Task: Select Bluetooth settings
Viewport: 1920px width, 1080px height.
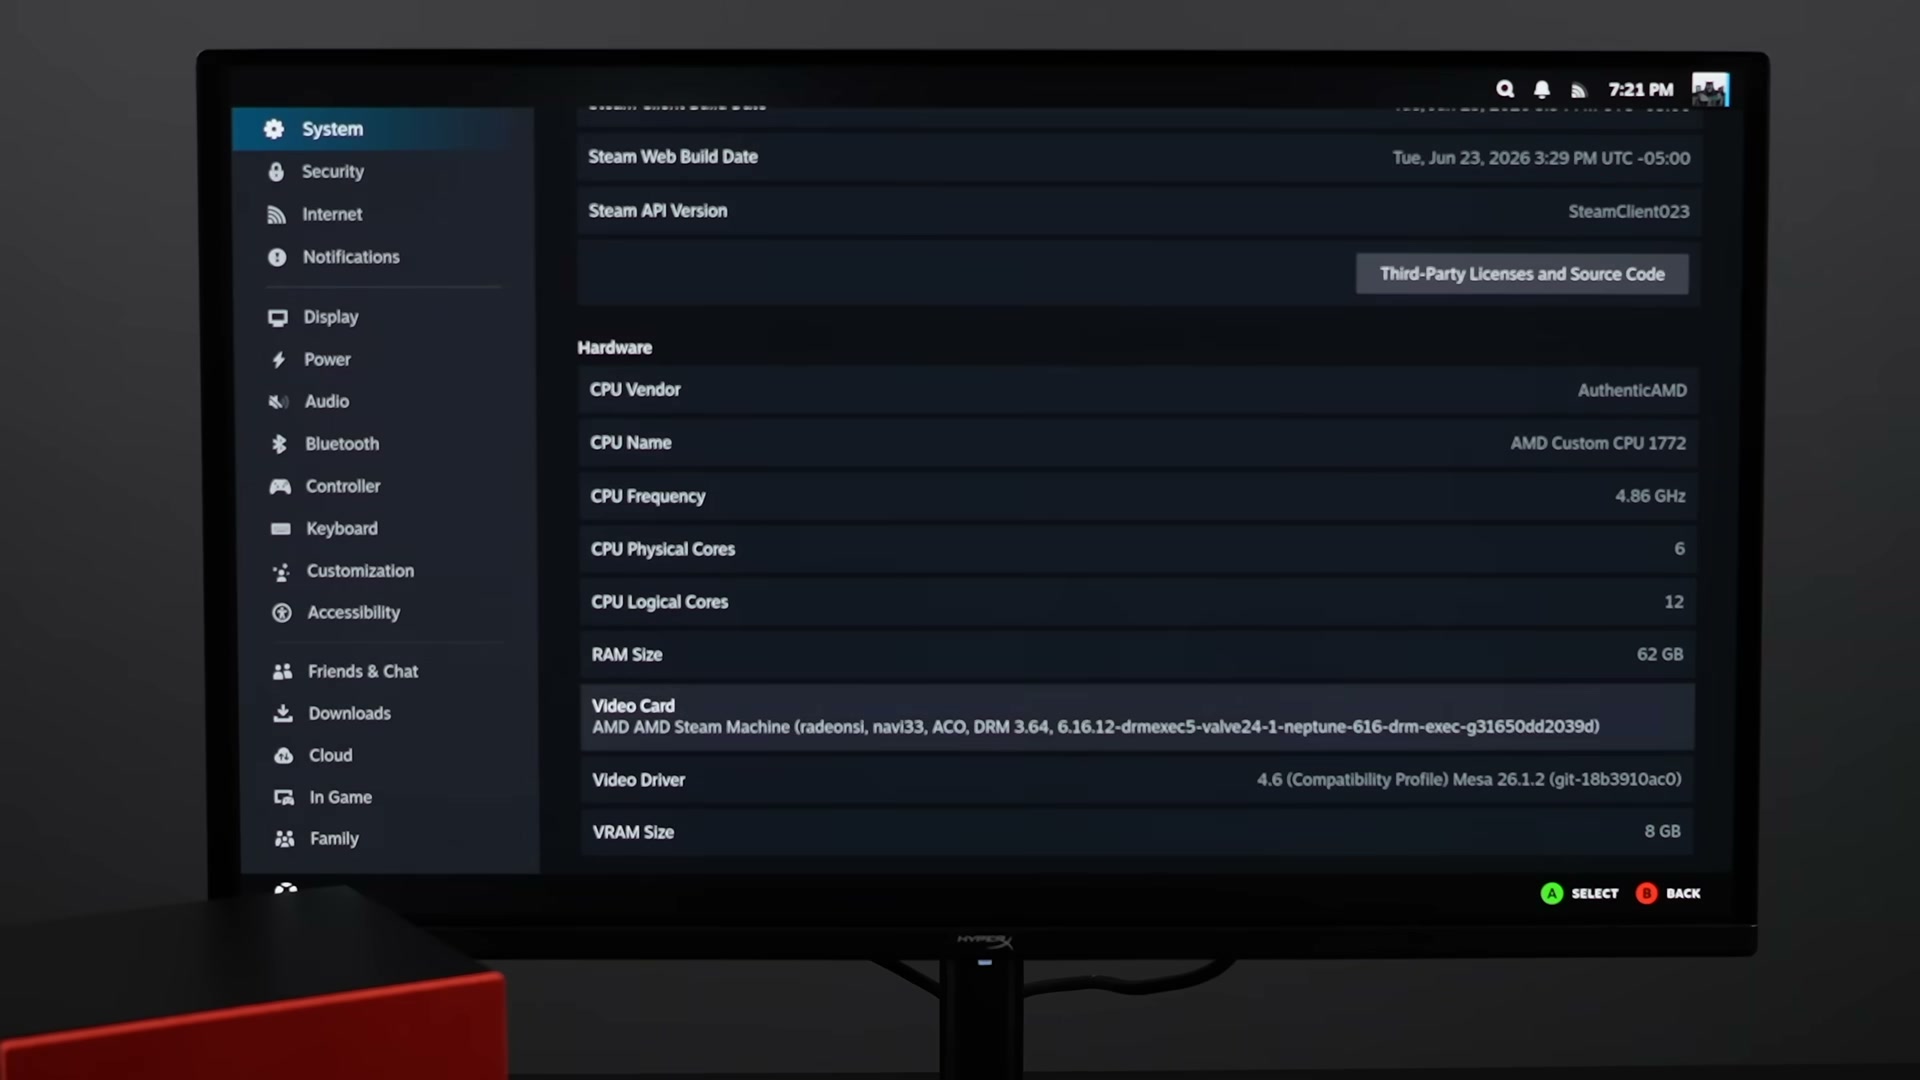Action: 386,444
